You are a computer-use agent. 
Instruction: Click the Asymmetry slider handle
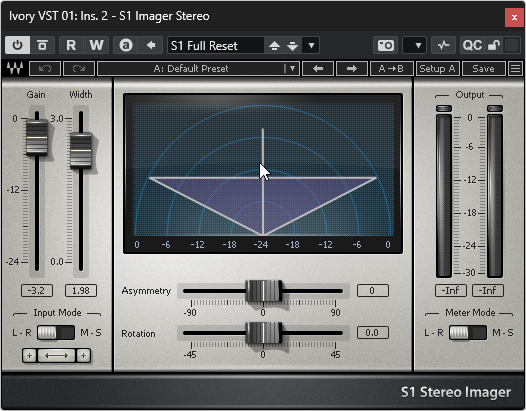click(x=263, y=291)
